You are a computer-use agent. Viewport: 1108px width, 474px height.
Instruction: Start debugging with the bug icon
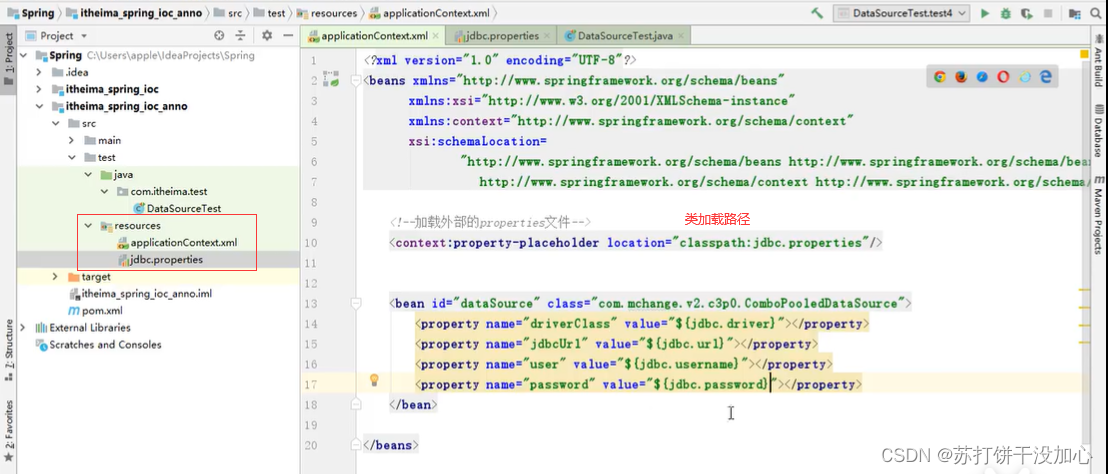click(1006, 13)
